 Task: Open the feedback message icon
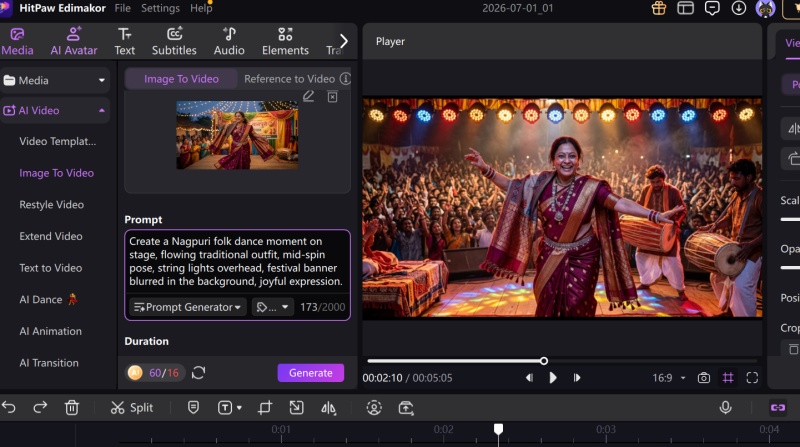tap(712, 8)
